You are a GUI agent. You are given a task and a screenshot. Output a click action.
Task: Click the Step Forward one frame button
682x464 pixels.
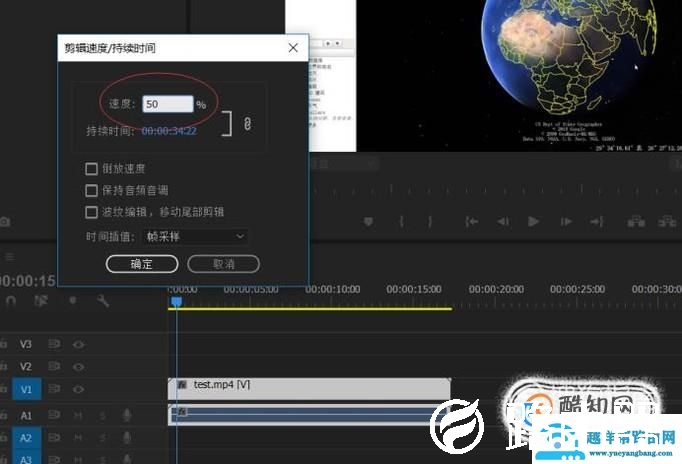point(566,222)
